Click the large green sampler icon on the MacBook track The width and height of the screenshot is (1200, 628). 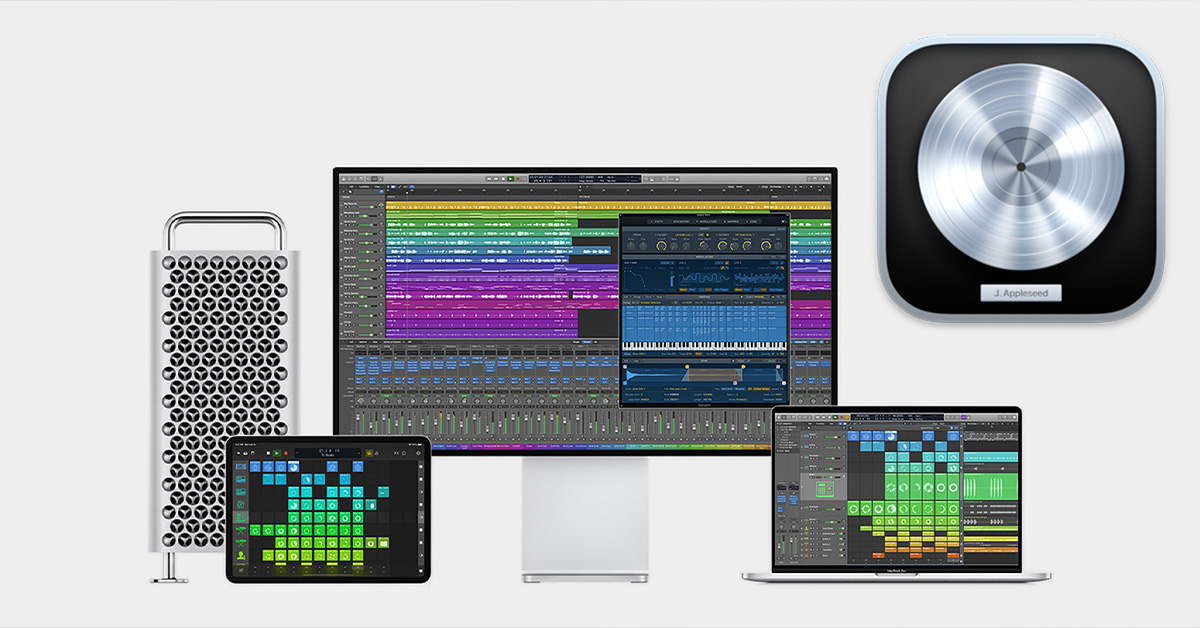pyautogui.click(x=825, y=489)
